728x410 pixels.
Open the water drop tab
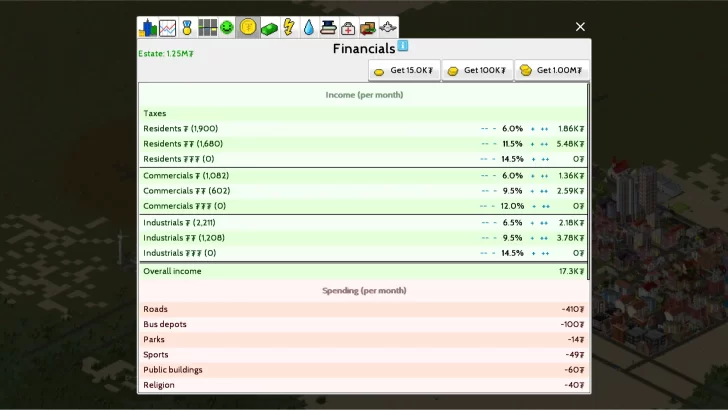click(309, 28)
